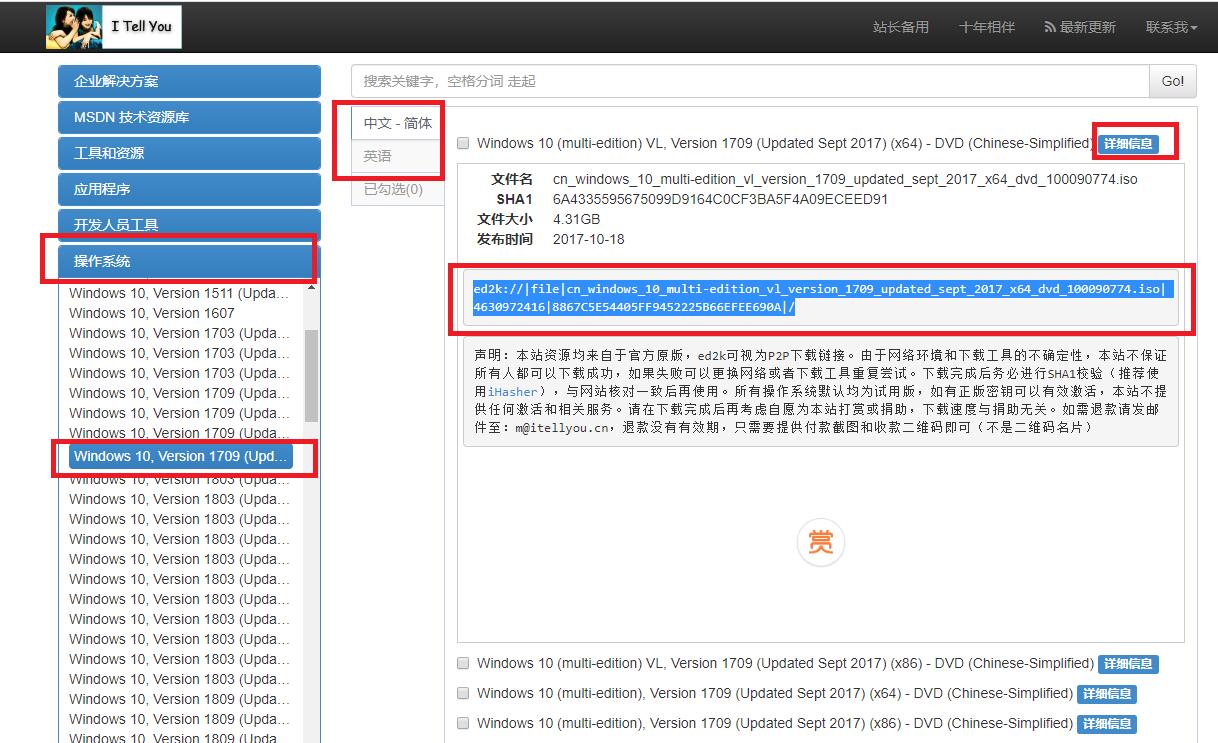
Task: Click the orange 赏 reward icon
Action: 820,542
